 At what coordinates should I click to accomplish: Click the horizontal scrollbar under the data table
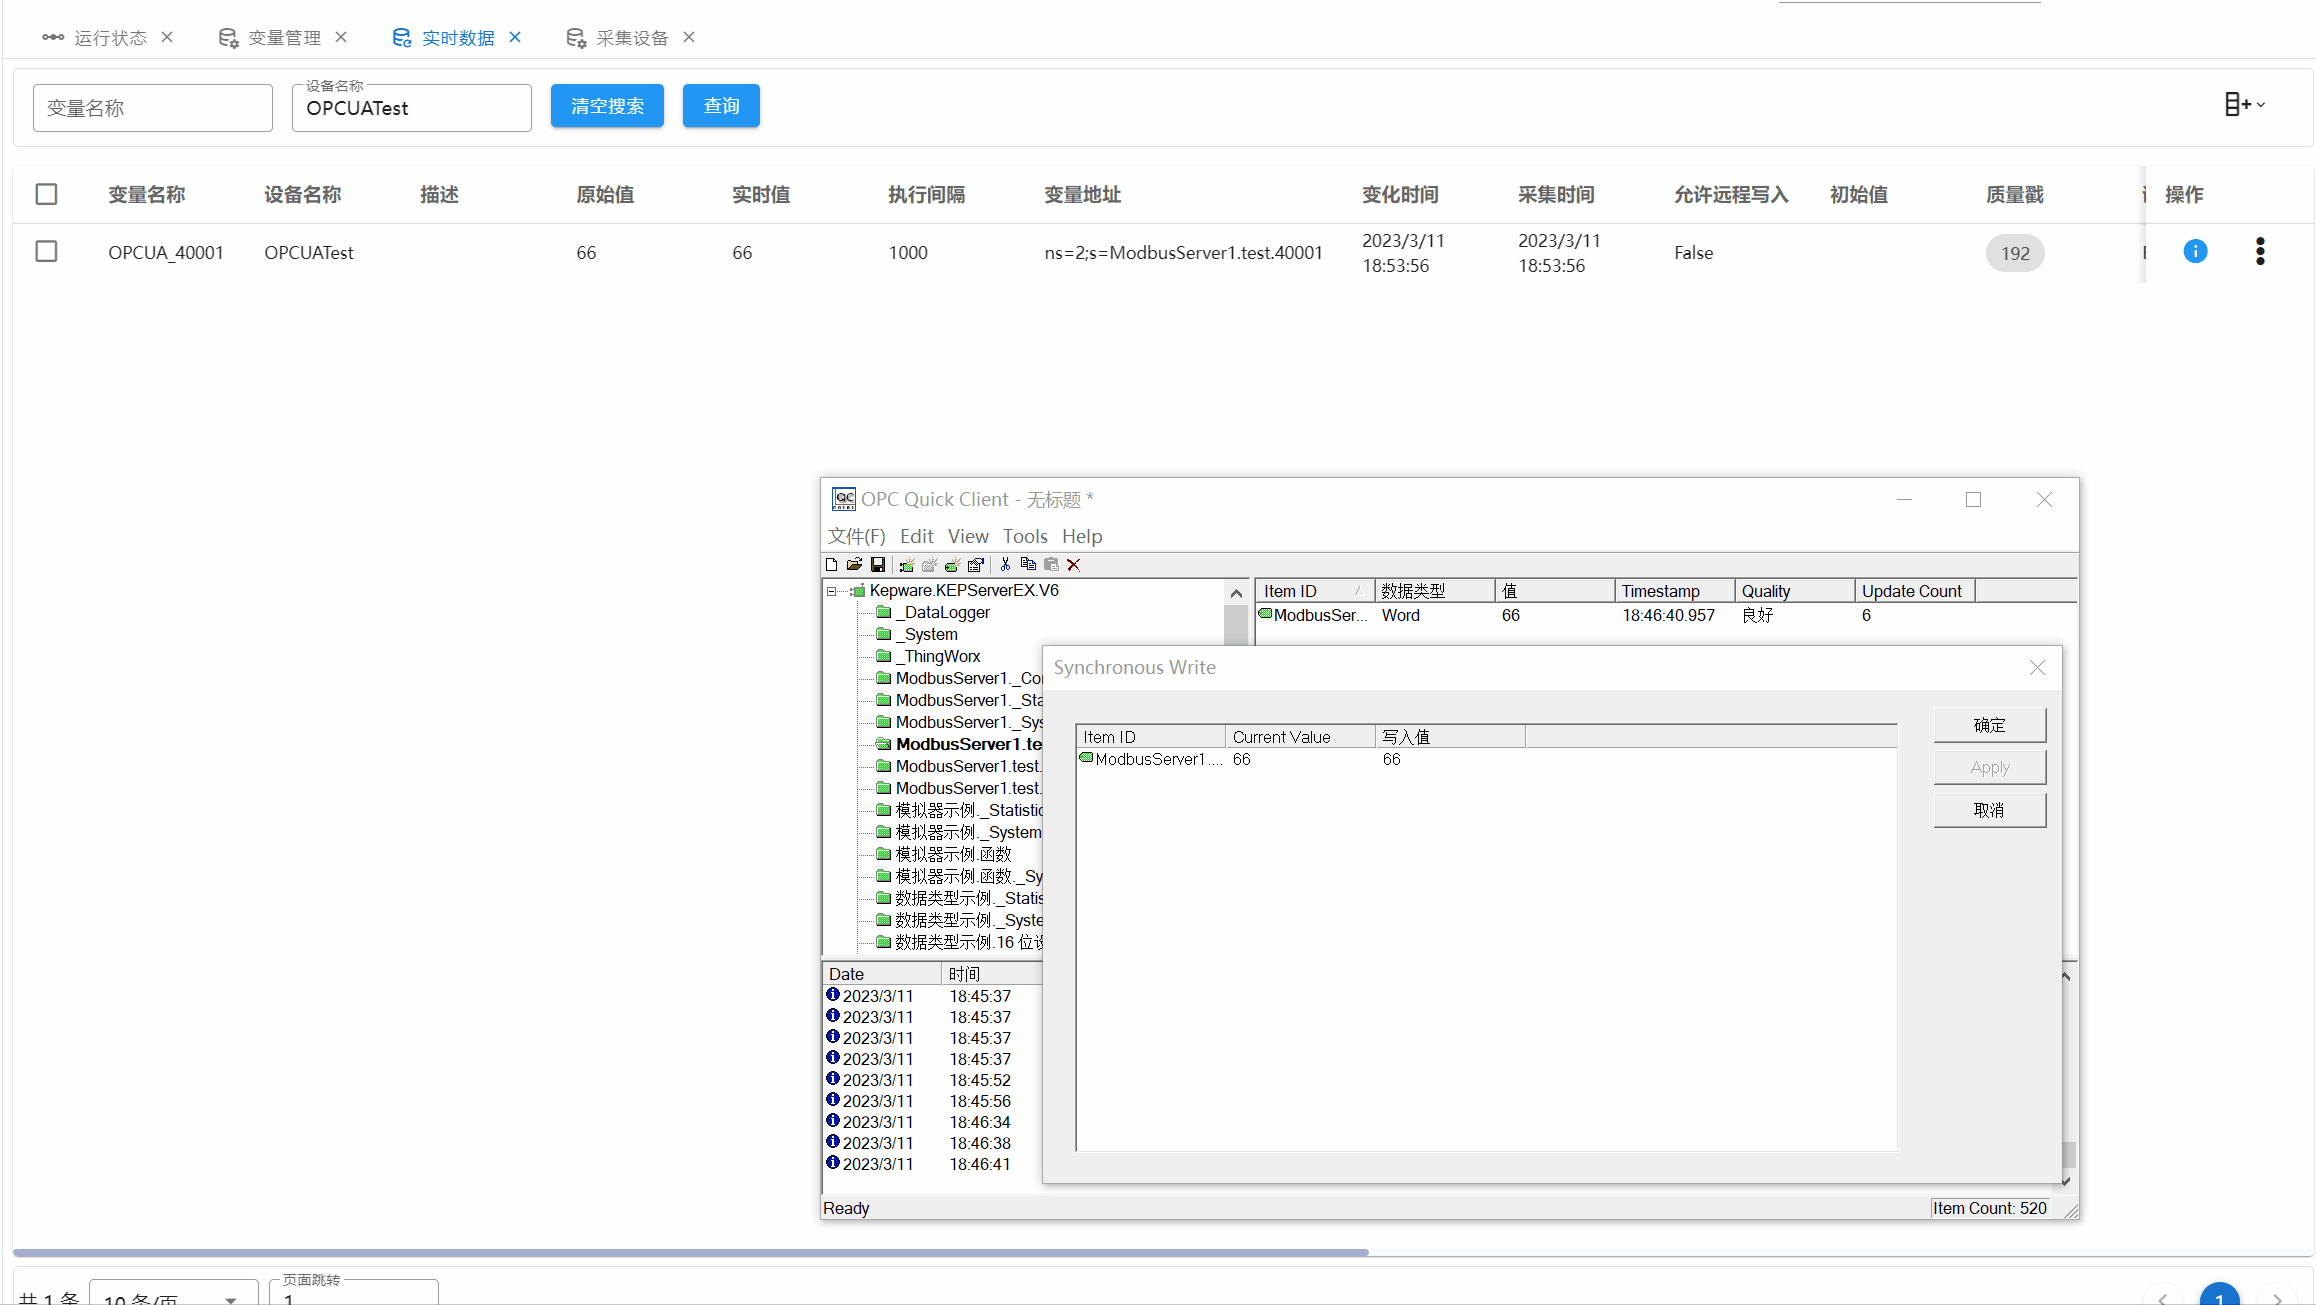690,1252
